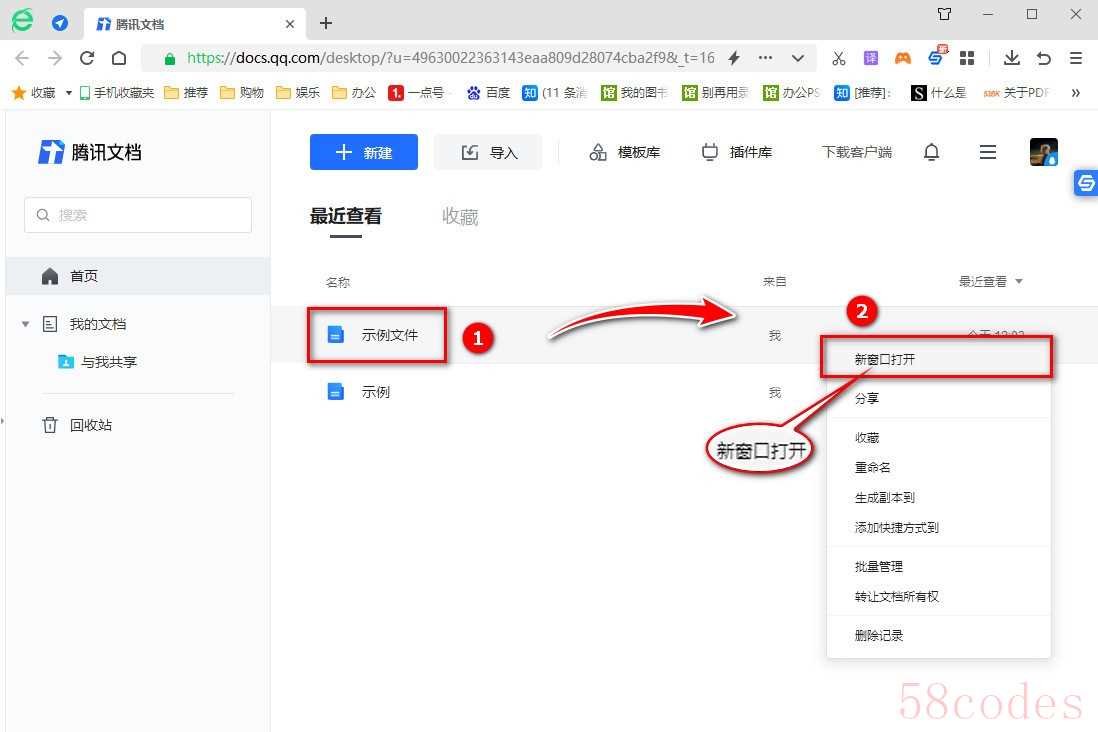The width and height of the screenshot is (1098, 732).
Task: Switch to the 最近查看 tab
Action: (x=345, y=216)
